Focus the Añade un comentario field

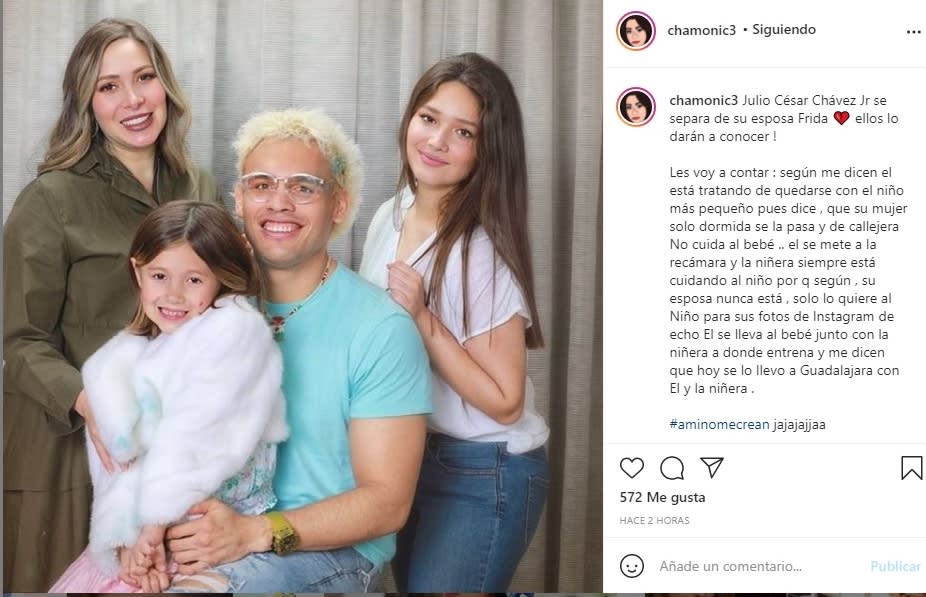coord(759,566)
